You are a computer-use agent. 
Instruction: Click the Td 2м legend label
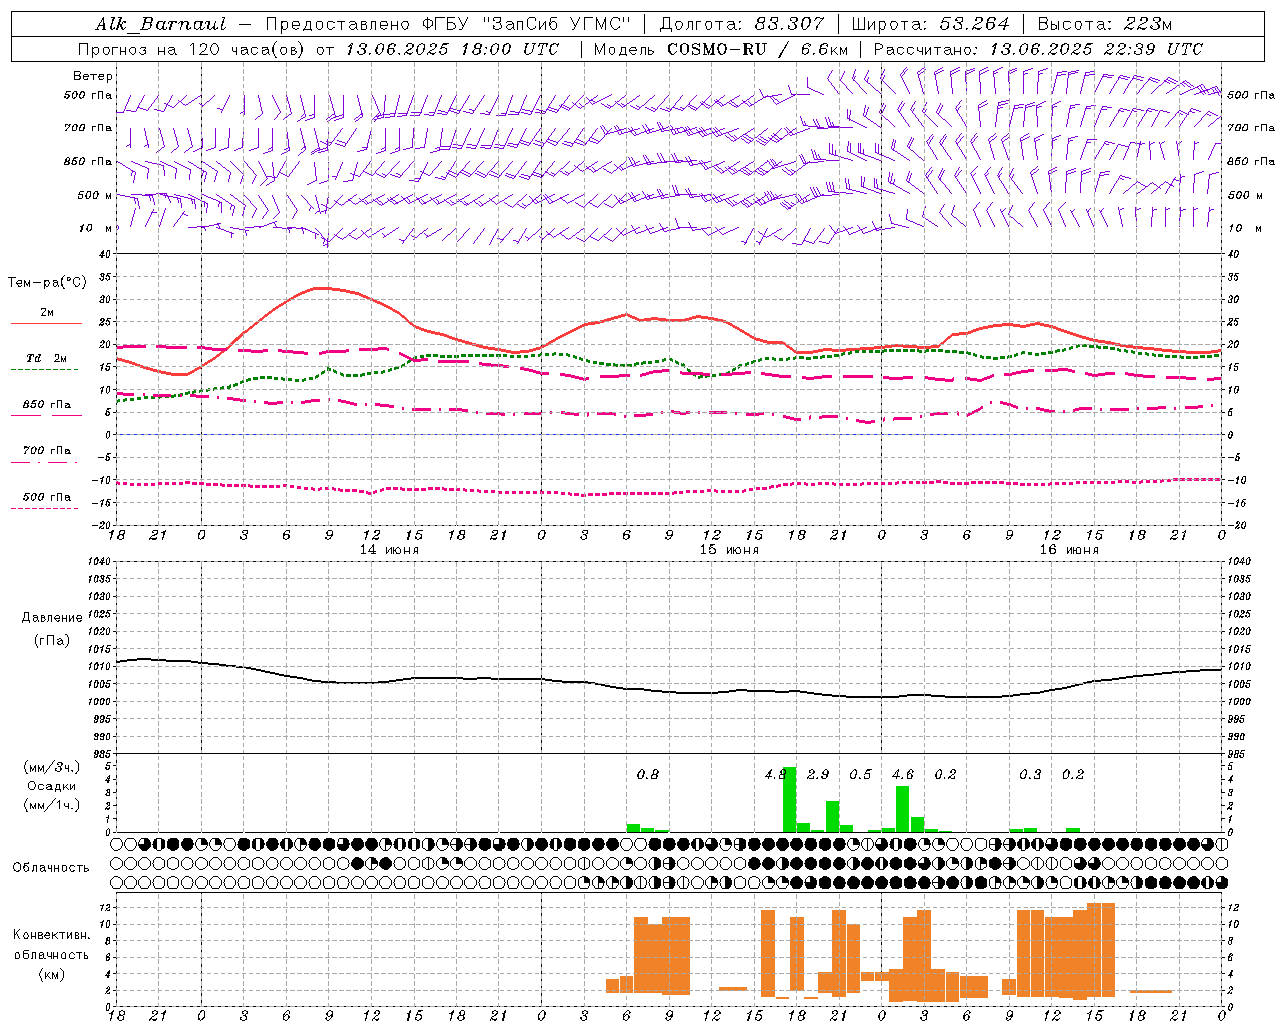tap(47, 358)
